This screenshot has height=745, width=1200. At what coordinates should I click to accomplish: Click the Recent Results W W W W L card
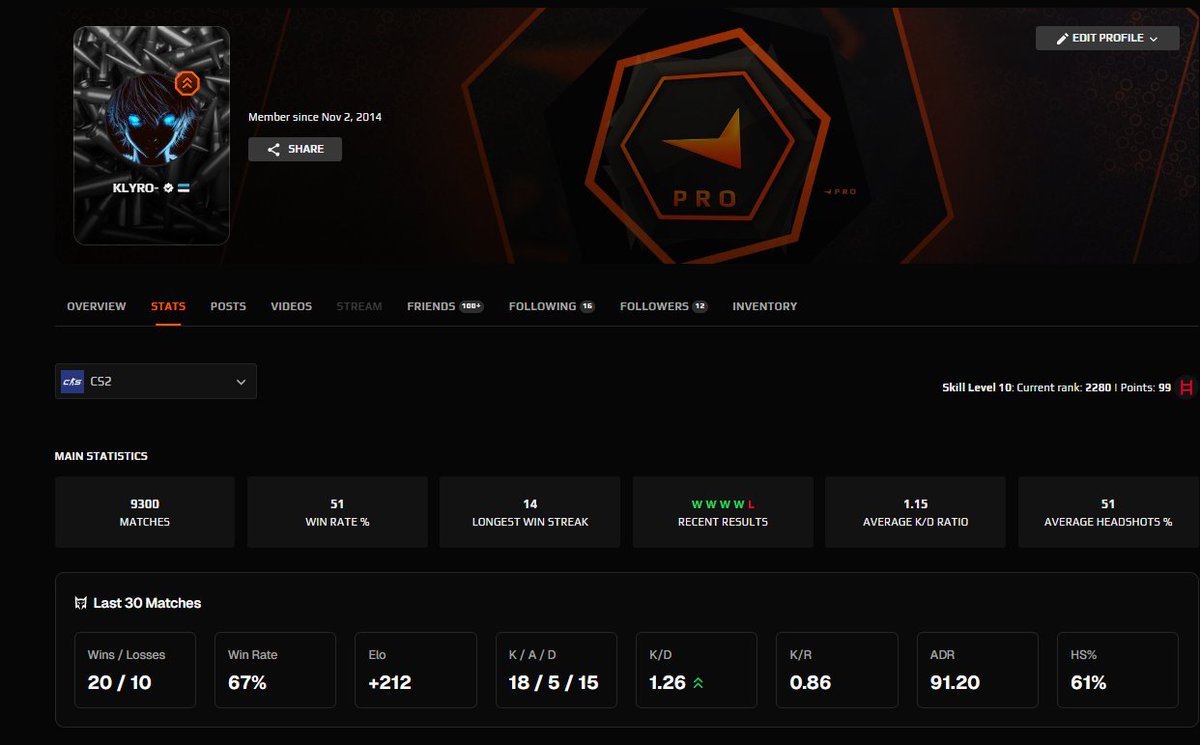(x=723, y=512)
